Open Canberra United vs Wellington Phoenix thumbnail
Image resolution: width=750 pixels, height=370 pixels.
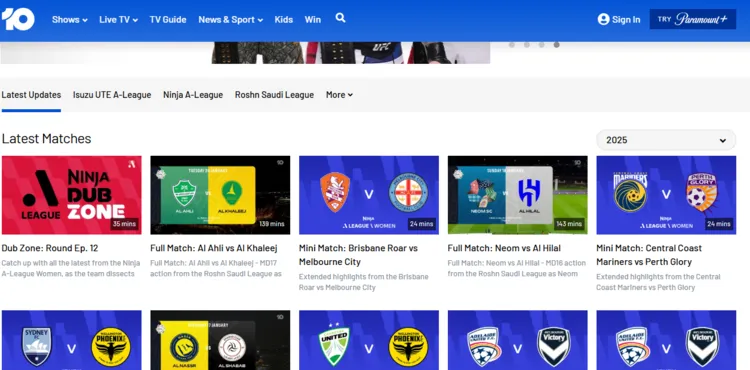pyautogui.click(x=369, y=340)
